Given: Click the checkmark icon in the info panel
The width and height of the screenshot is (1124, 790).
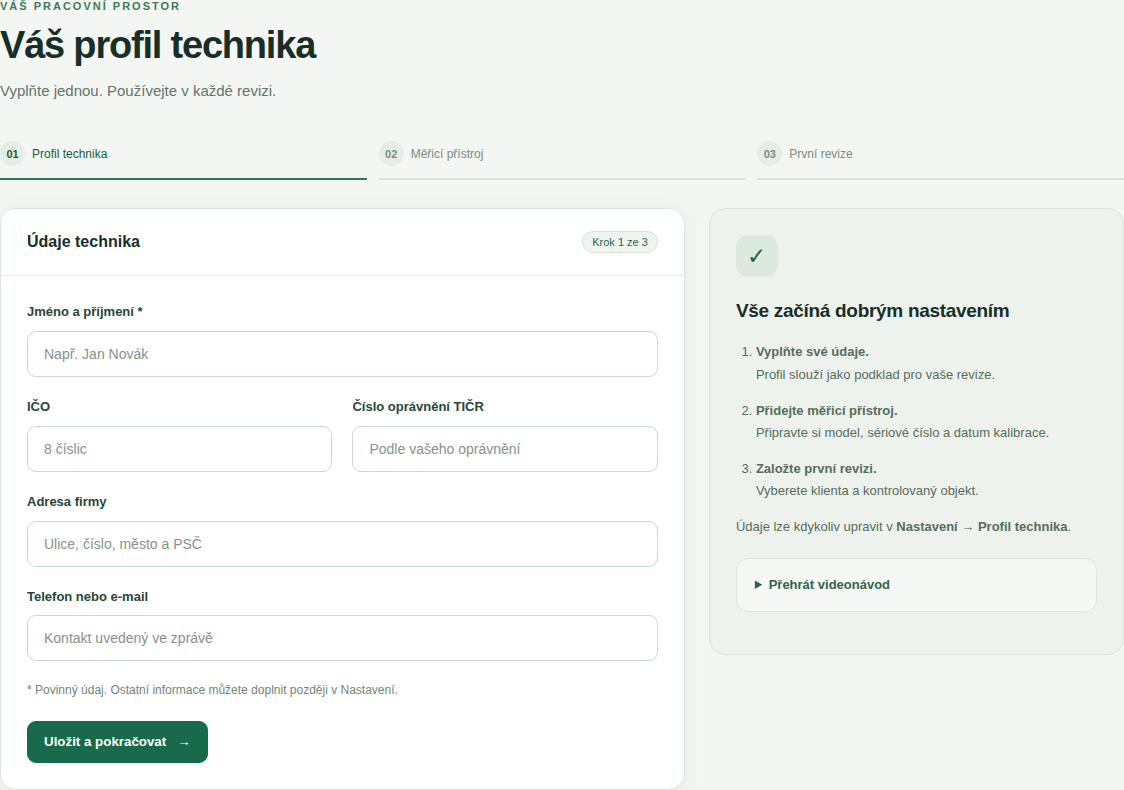Looking at the screenshot, I should (x=756, y=256).
